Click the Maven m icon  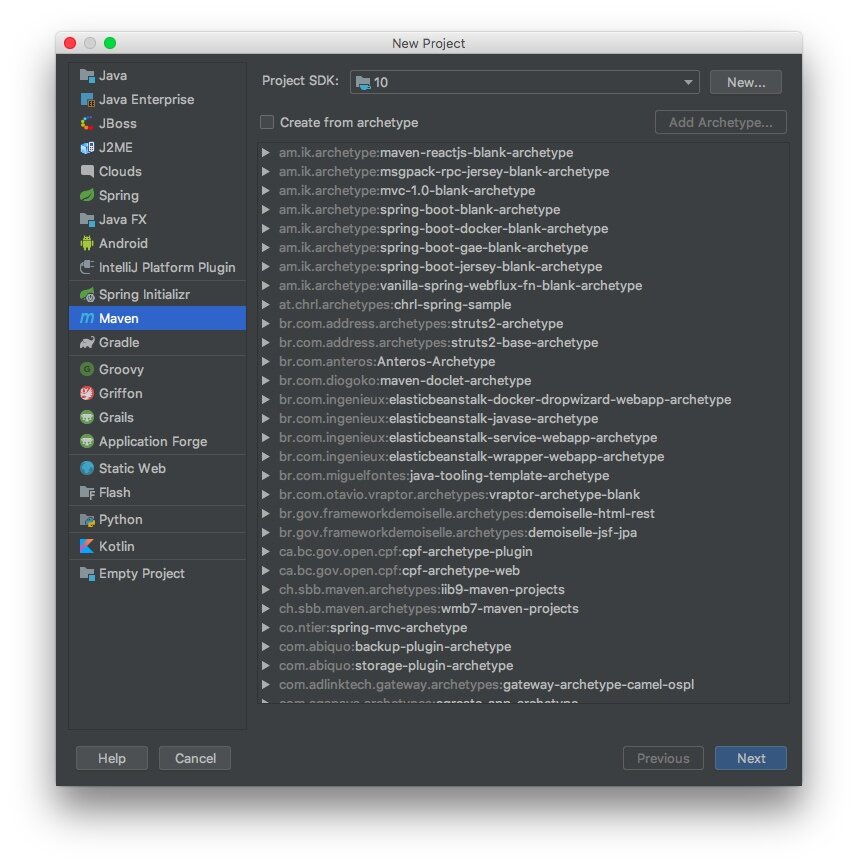click(x=87, y=319)
